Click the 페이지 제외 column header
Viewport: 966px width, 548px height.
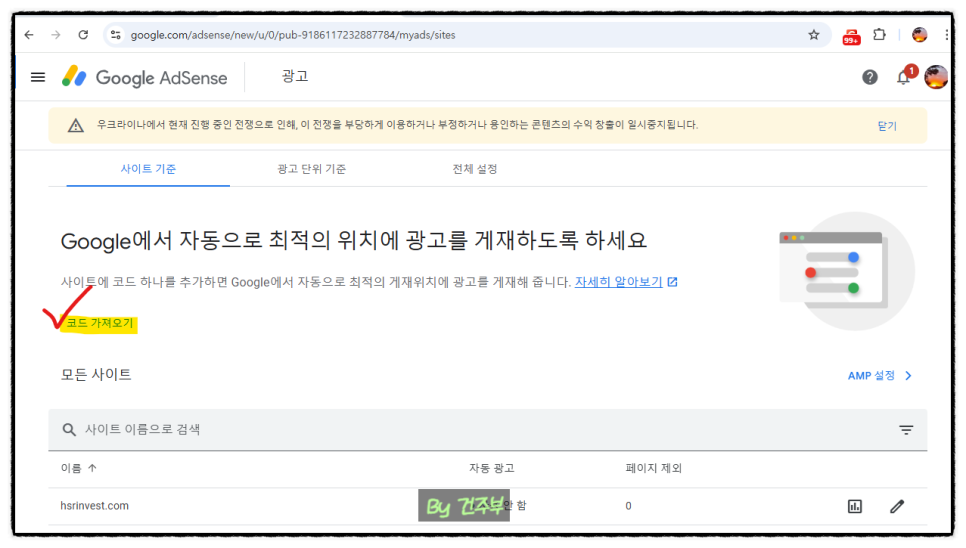point(654,468)
